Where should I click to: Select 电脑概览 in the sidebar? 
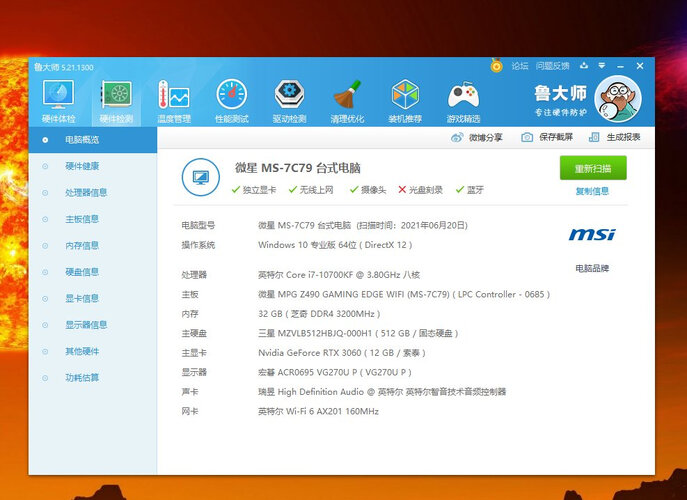pyautogui.click(x=92, y=140)
